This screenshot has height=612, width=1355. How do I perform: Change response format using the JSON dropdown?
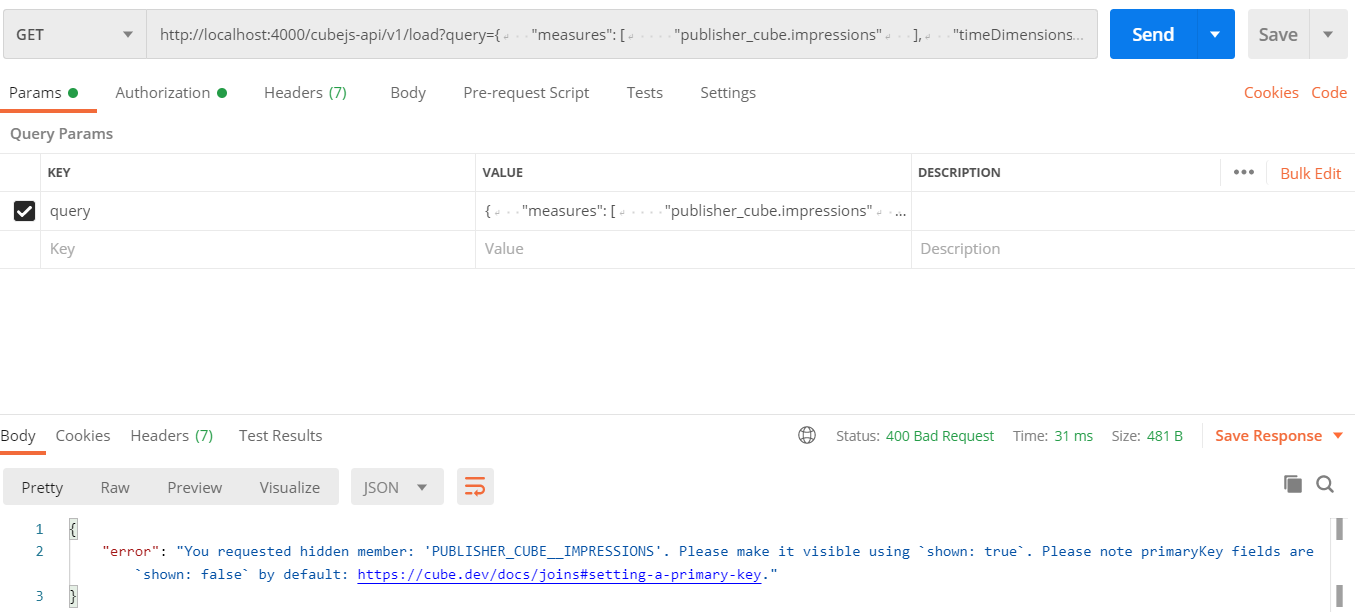coord(397,486)
